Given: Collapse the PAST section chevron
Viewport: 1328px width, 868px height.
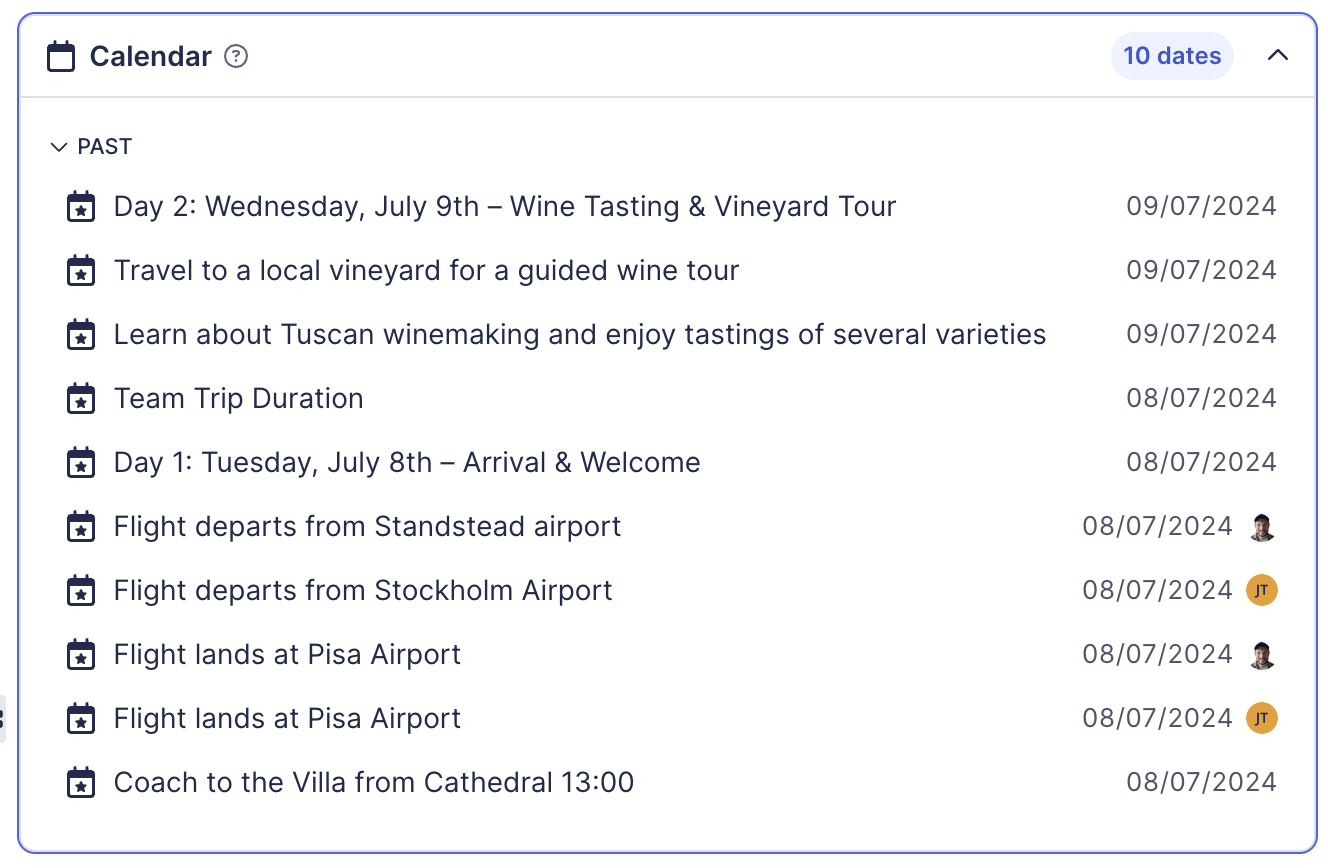Looking at the screenshot, I should click(x=58, y=147).
